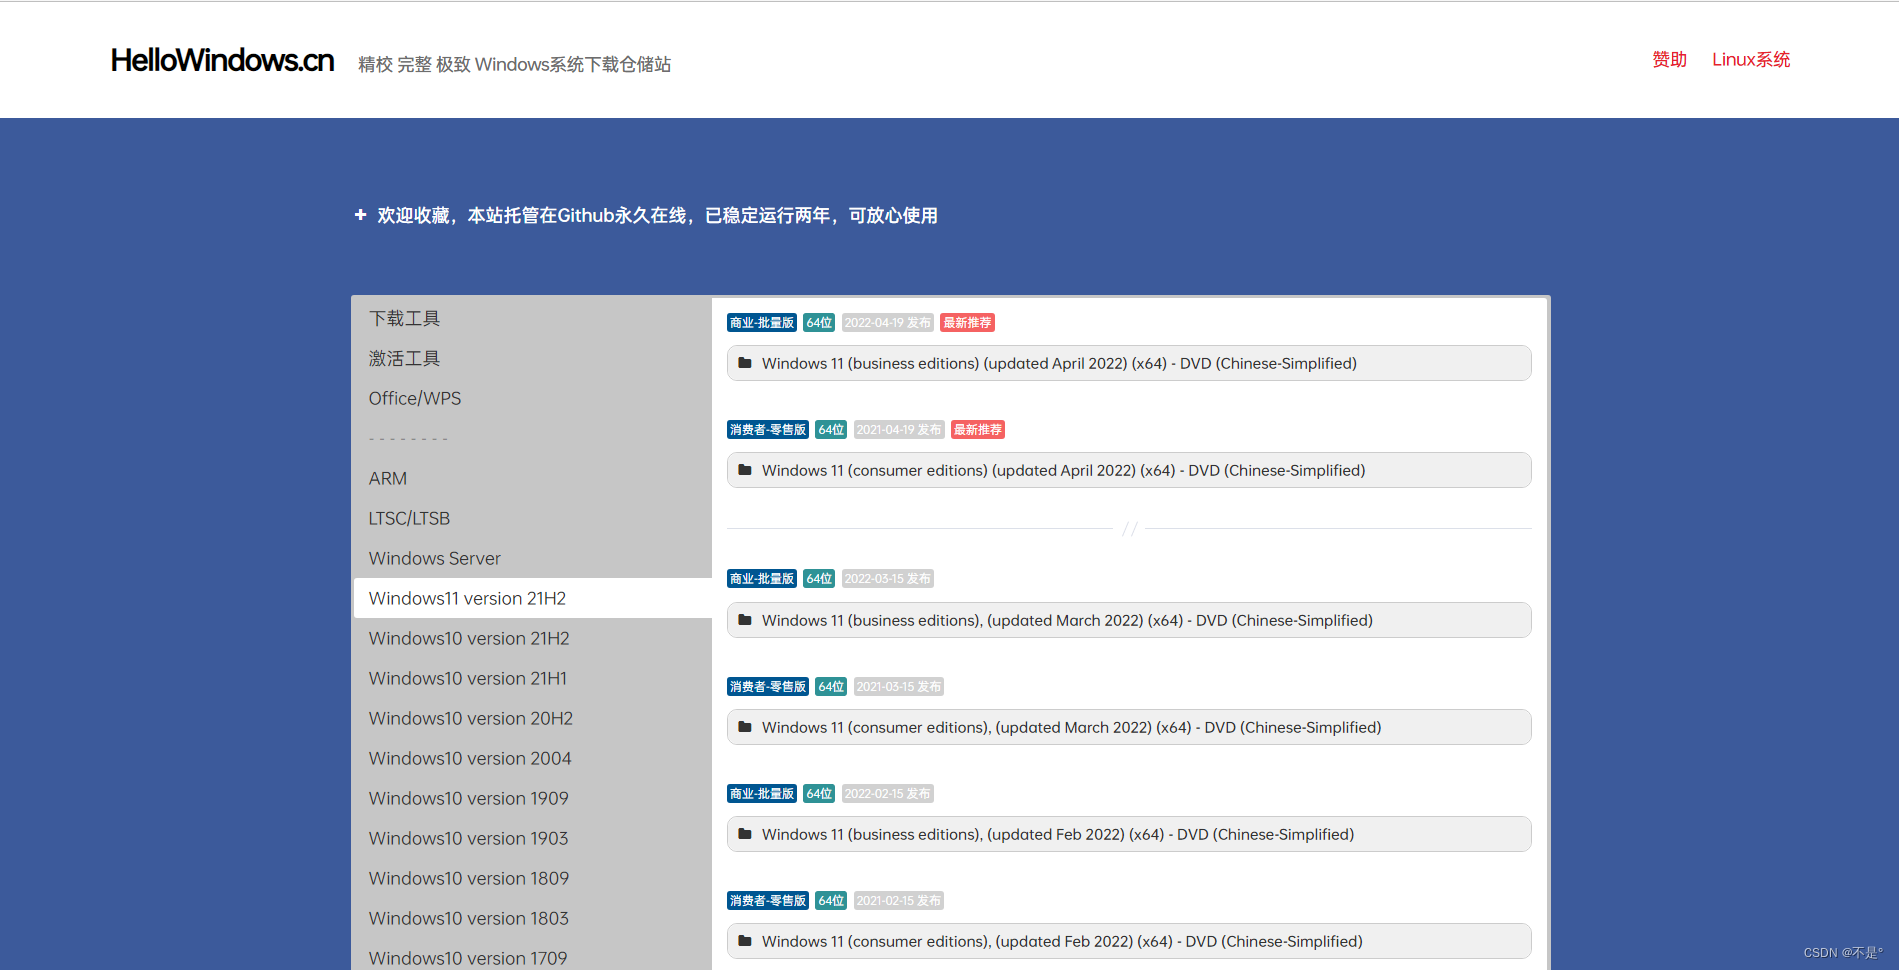
Task: Click the welcome notice about Github hosting
Action: click(657, 215)
